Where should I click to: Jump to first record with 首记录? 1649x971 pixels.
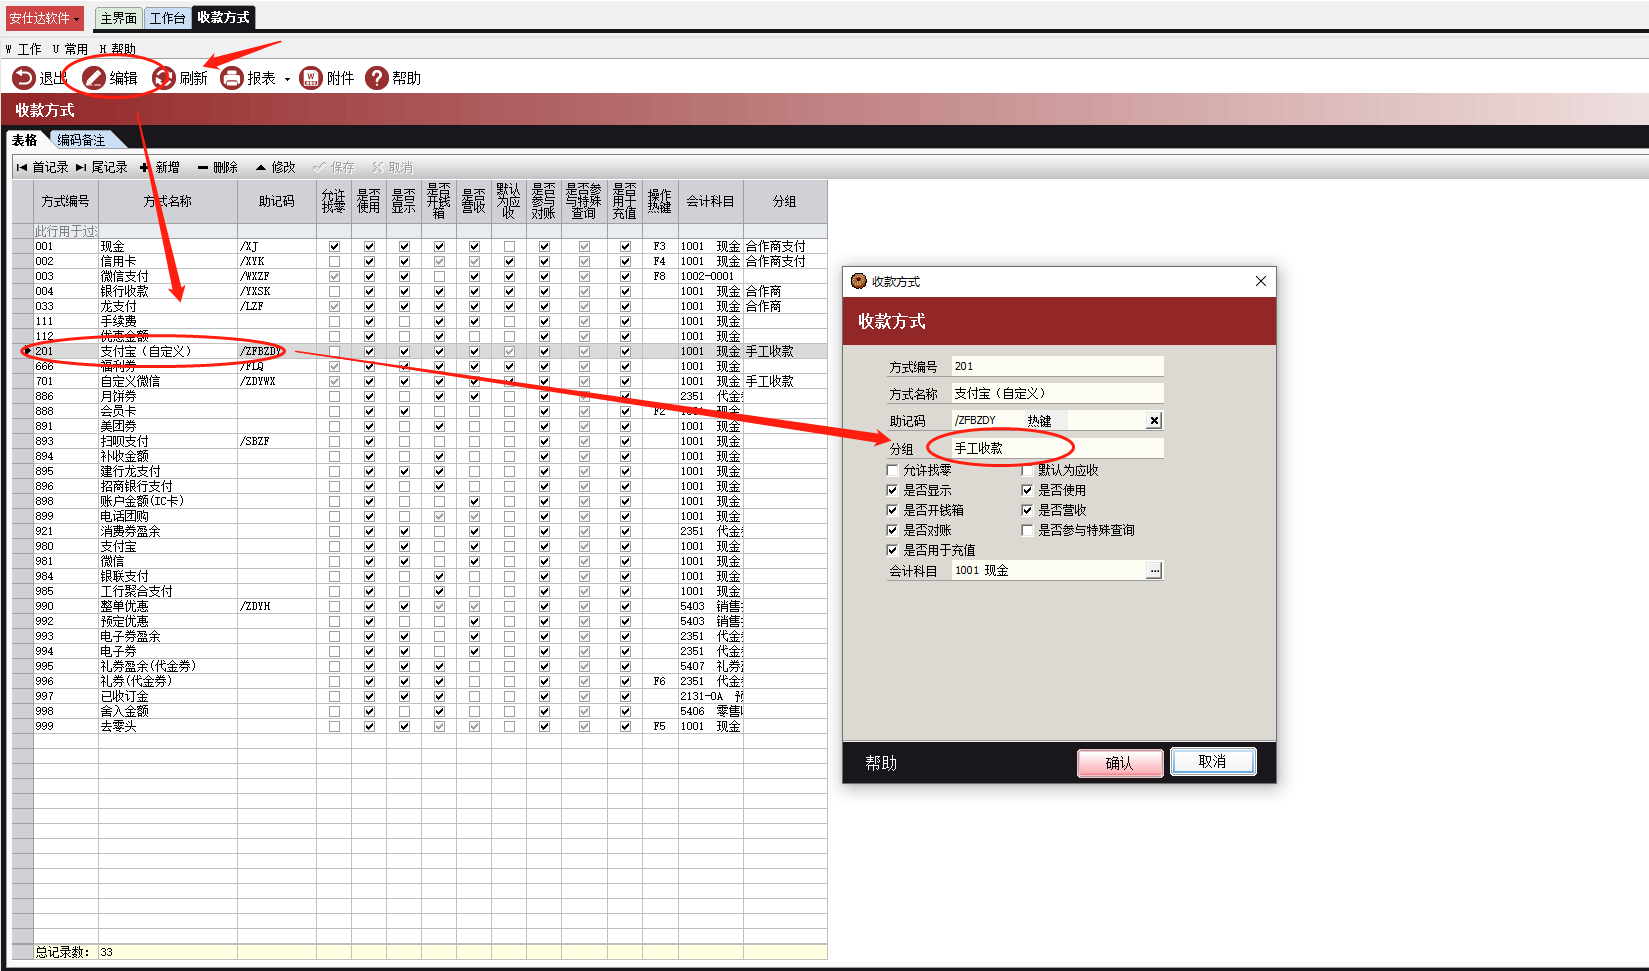click(x=42, y=167)
